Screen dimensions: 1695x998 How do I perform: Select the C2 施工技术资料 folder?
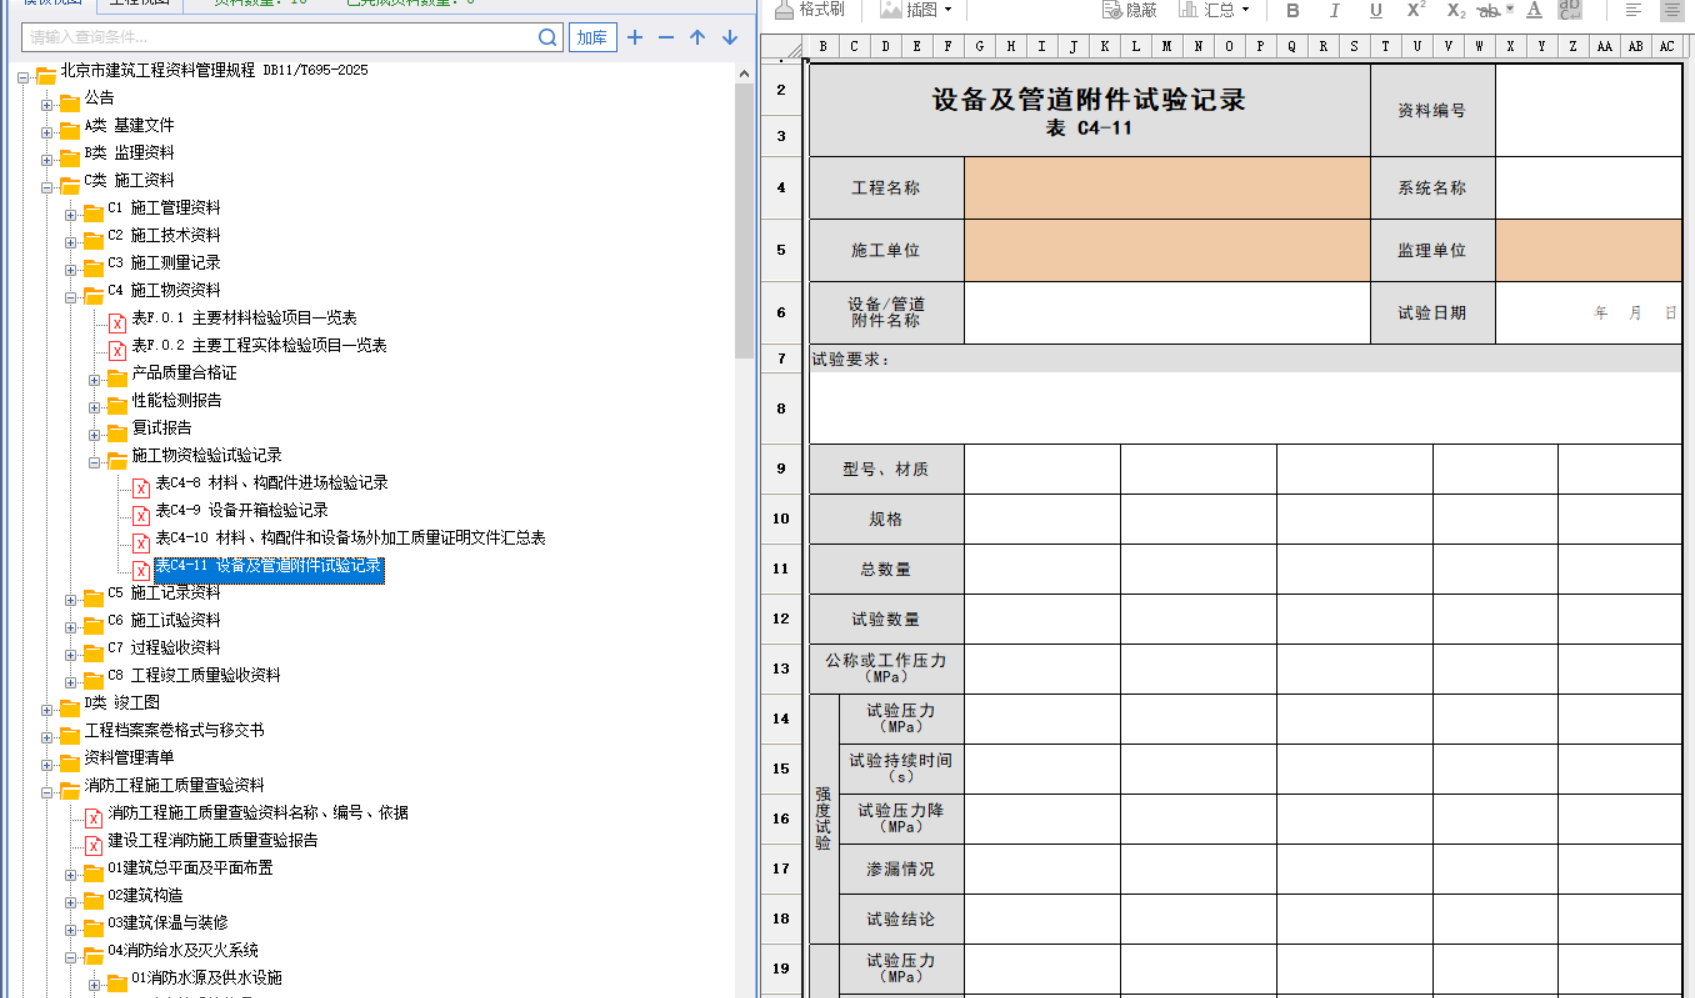(x=164, y=235)
